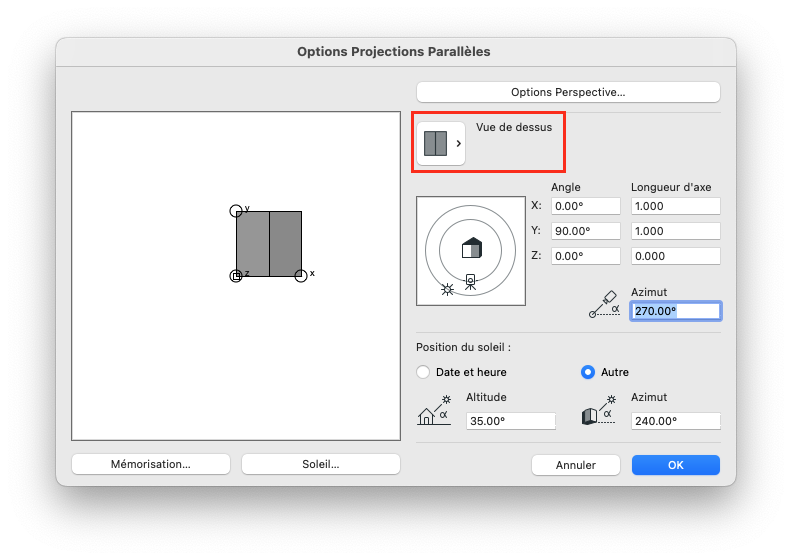Select the Autre radio button
The image size is (792, 560).
click(588, 372)
